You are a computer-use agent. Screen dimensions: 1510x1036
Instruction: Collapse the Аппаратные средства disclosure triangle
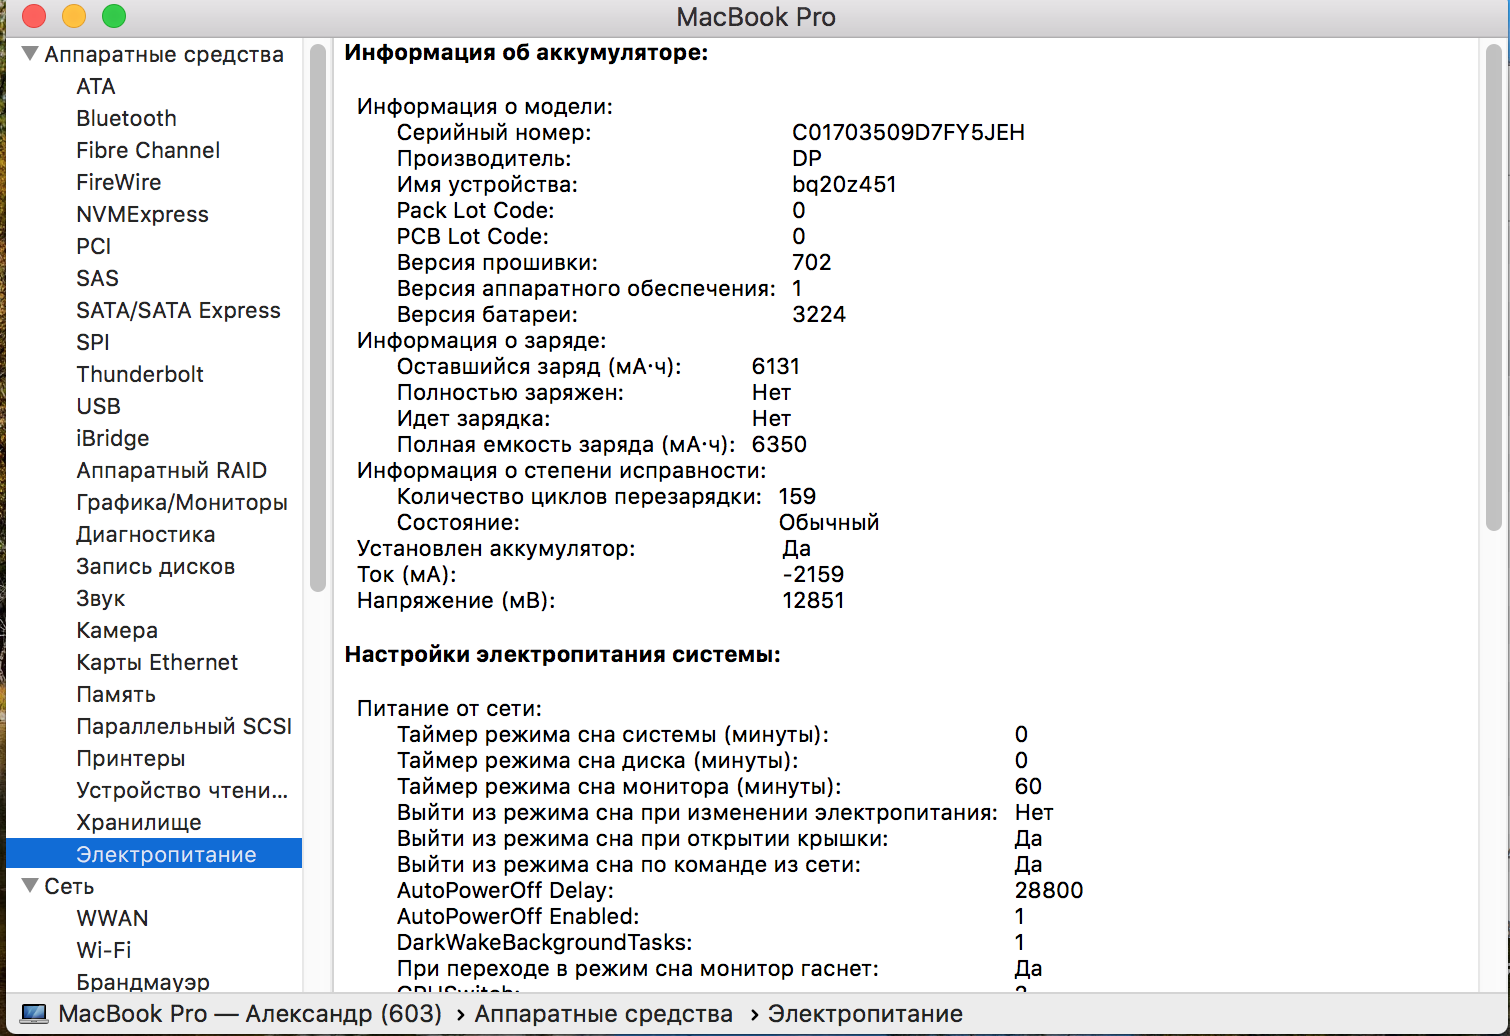30,54
